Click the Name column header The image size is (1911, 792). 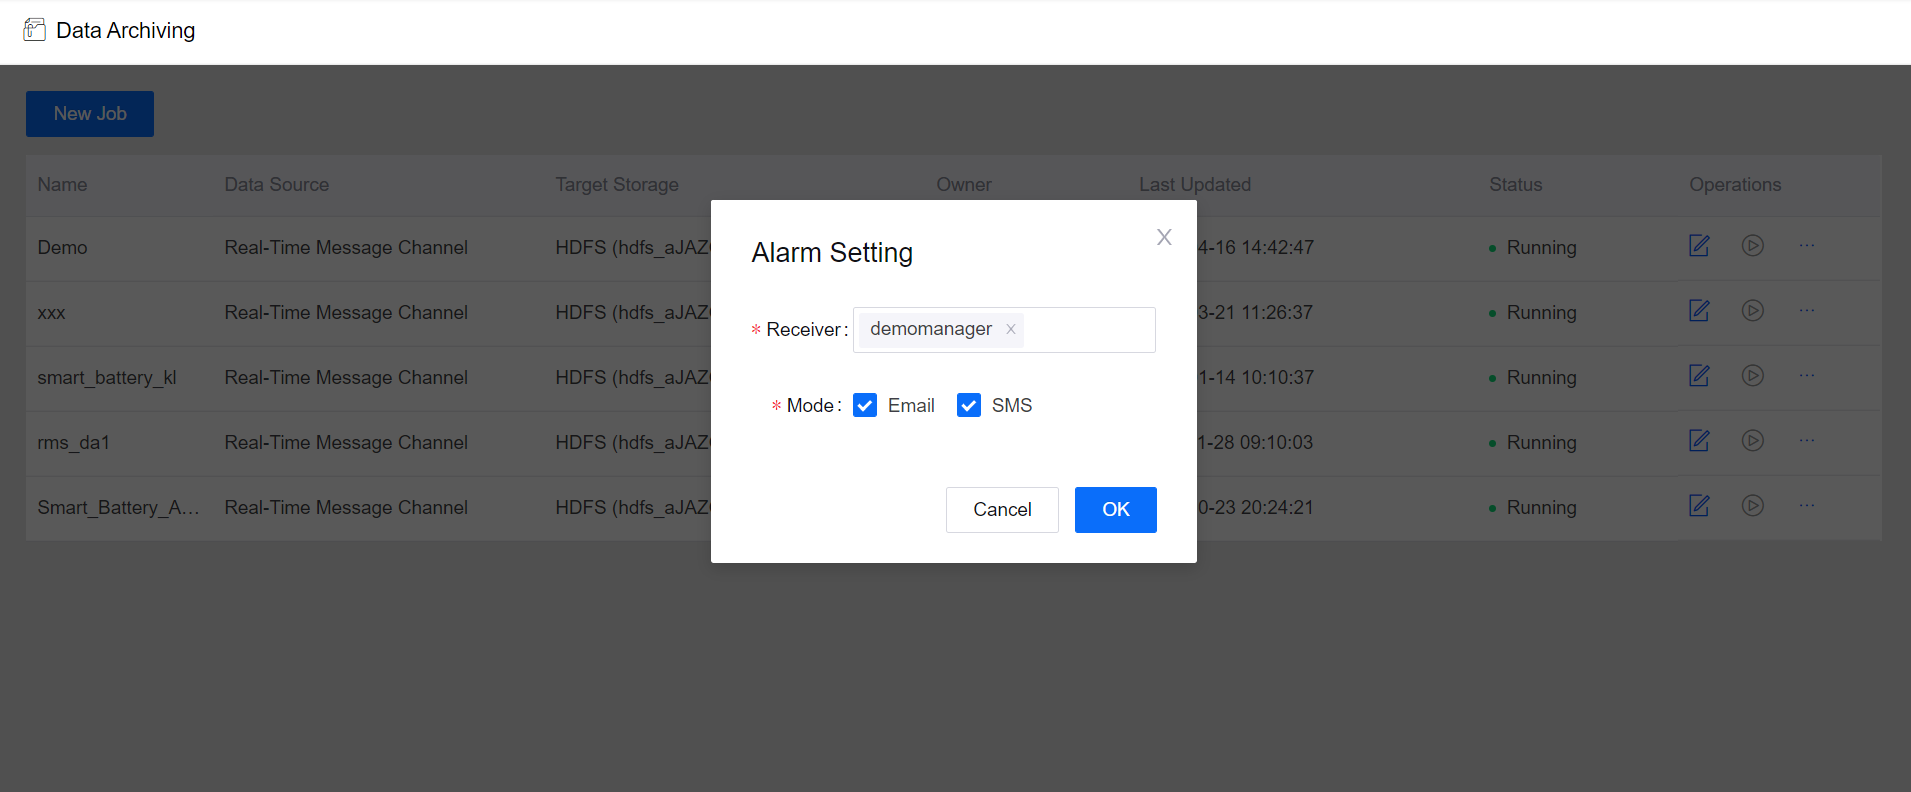coord(62,185)
